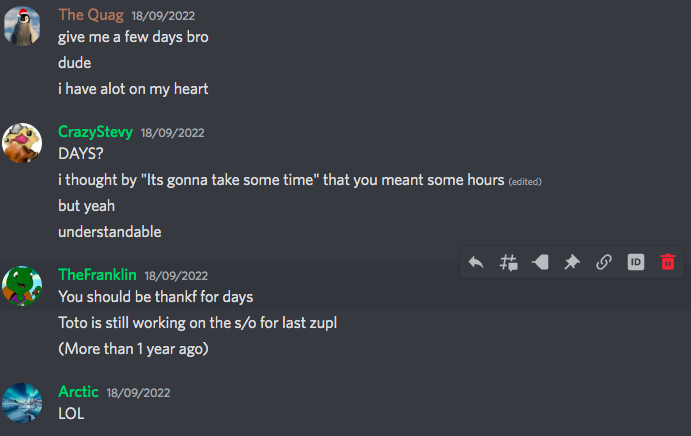Screen dimensions: 691x436
Task: Select the 'You should be thankf for days' message
Action: [x=156, y=297]
